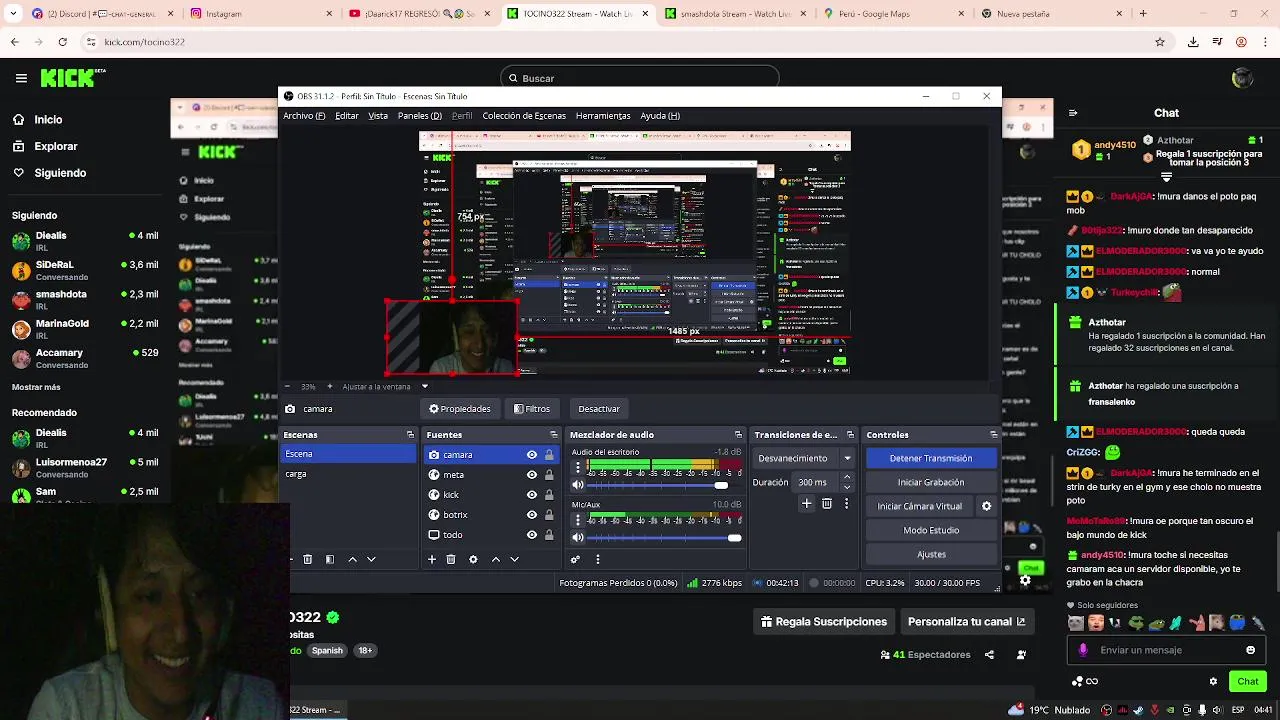This screenshot has height=720, width=1280.
Task: Open the Ajustar a la ventana zoom dropdown
Action: pos(425,386)
